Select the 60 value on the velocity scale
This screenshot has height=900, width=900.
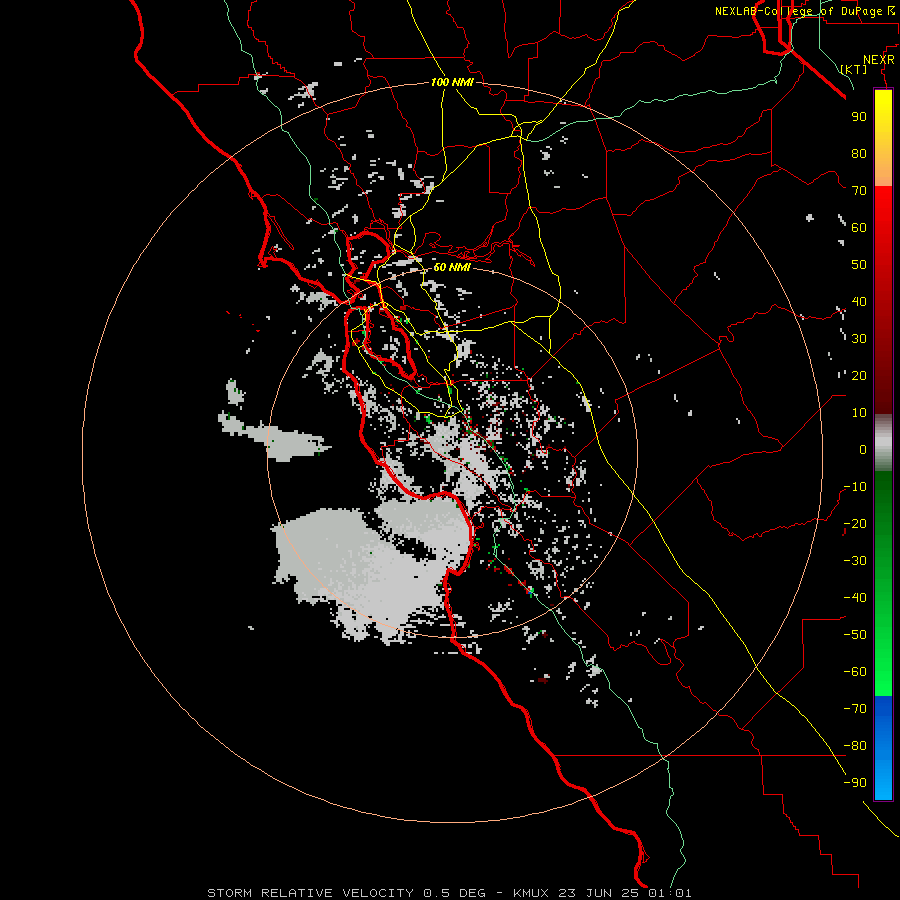click(859, 227)
